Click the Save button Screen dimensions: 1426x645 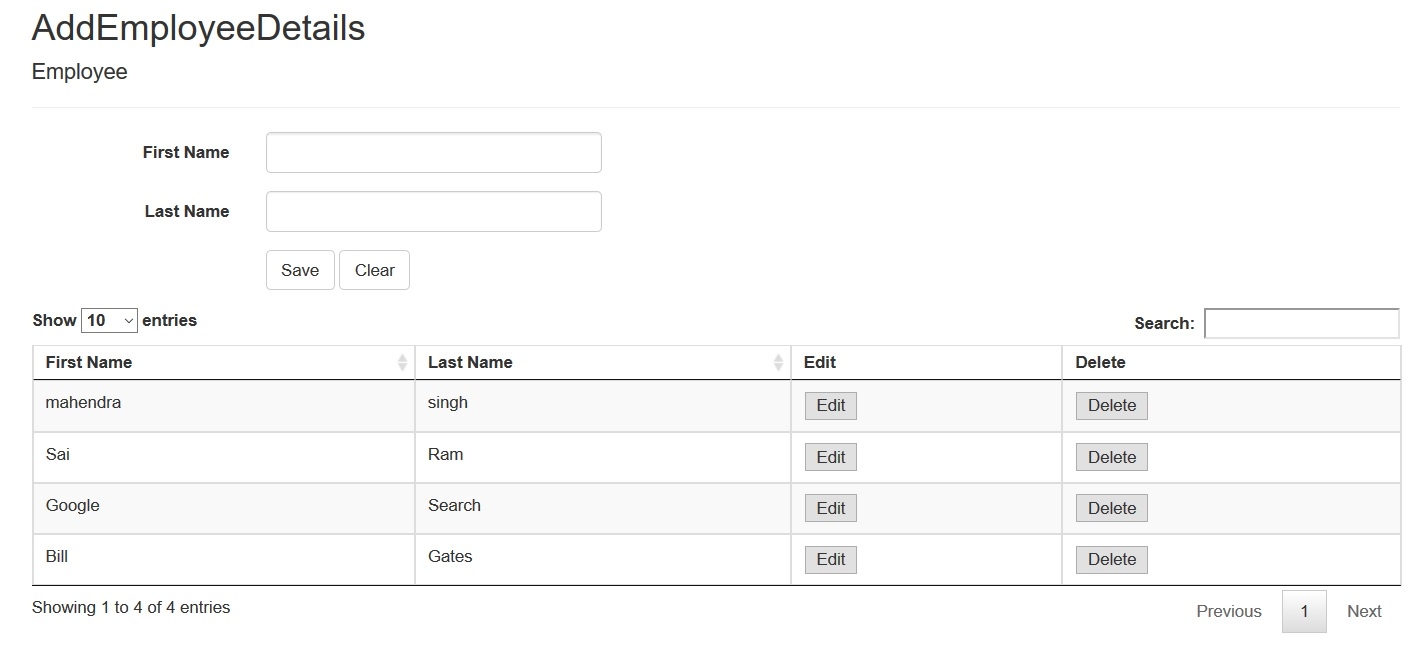pyautogui.click(x=300, y=270)
